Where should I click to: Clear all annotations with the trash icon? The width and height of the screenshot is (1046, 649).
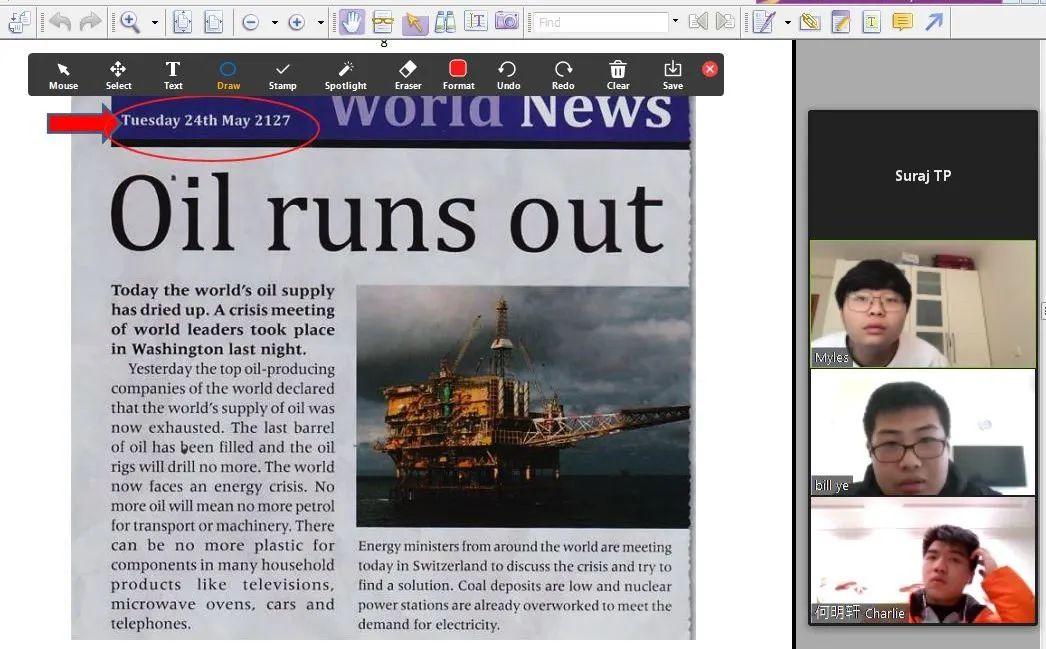click(618, 75)
